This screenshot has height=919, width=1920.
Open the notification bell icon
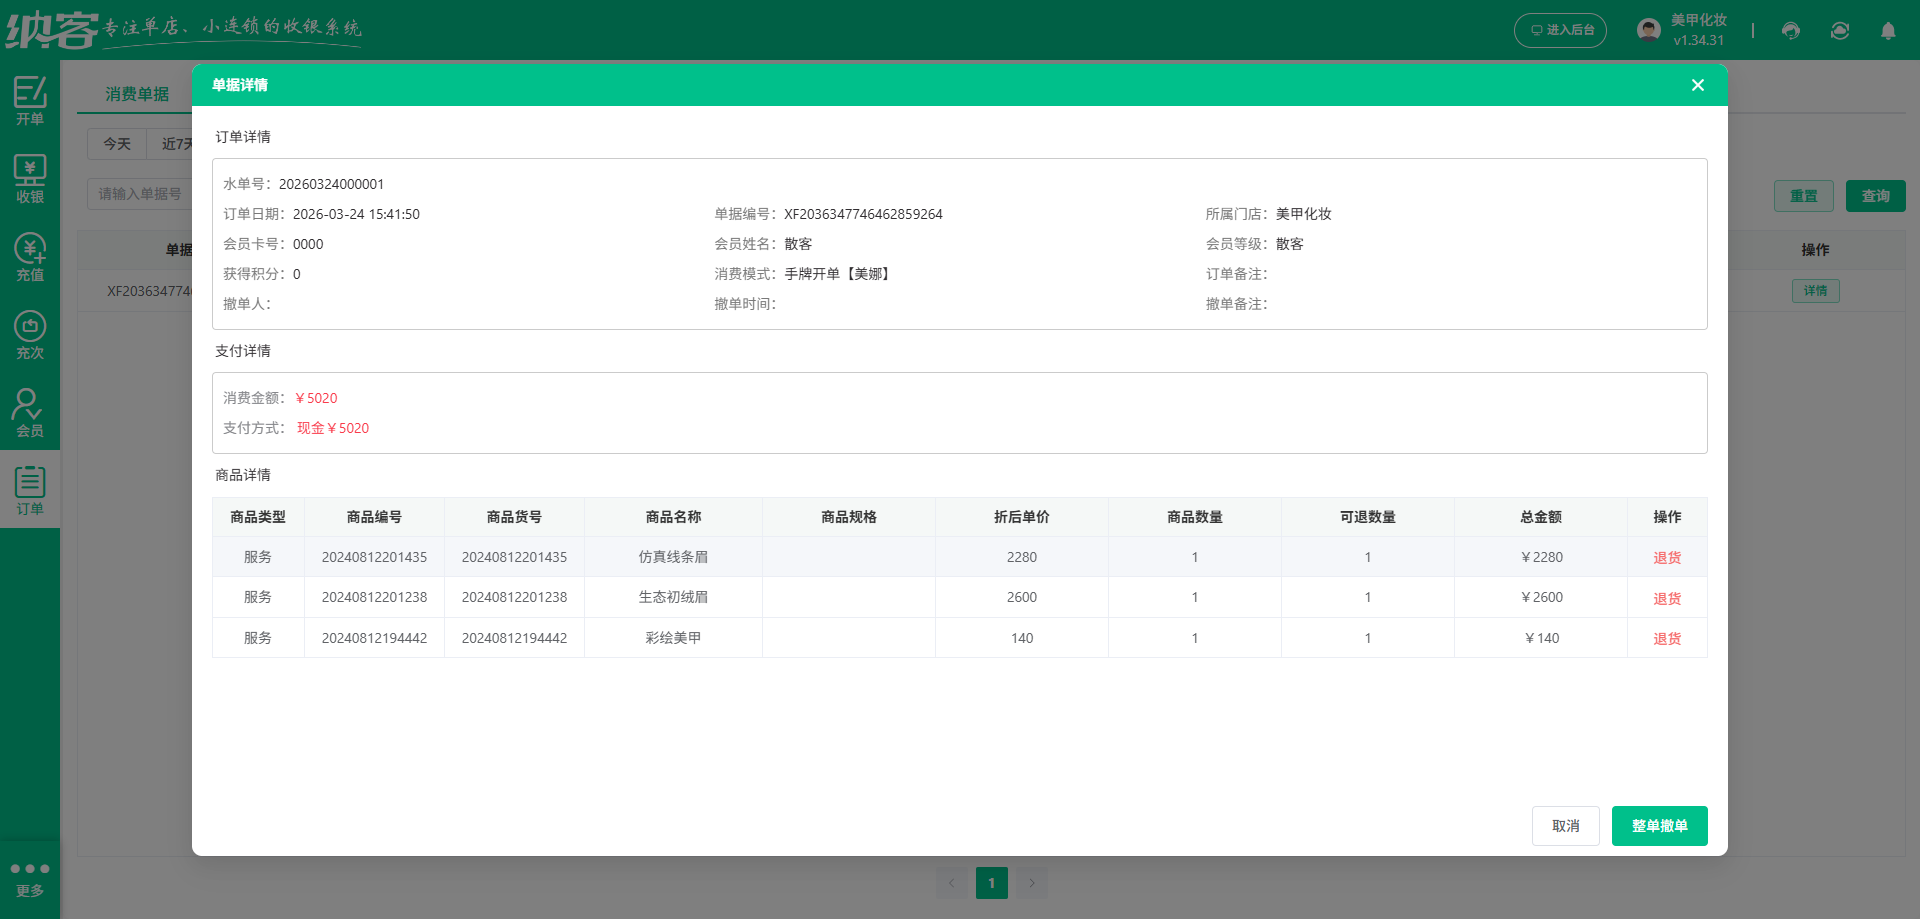click(1888, 31)
